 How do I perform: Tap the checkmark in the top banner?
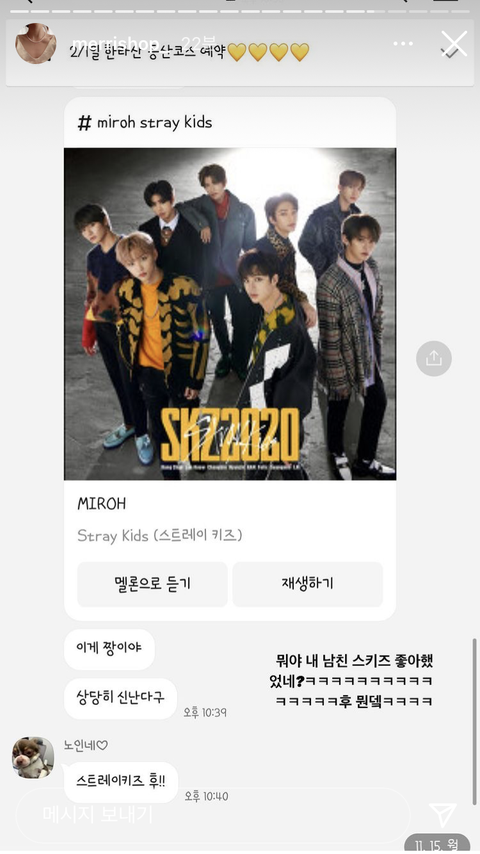pyautogui.click(x=448, y=52)
